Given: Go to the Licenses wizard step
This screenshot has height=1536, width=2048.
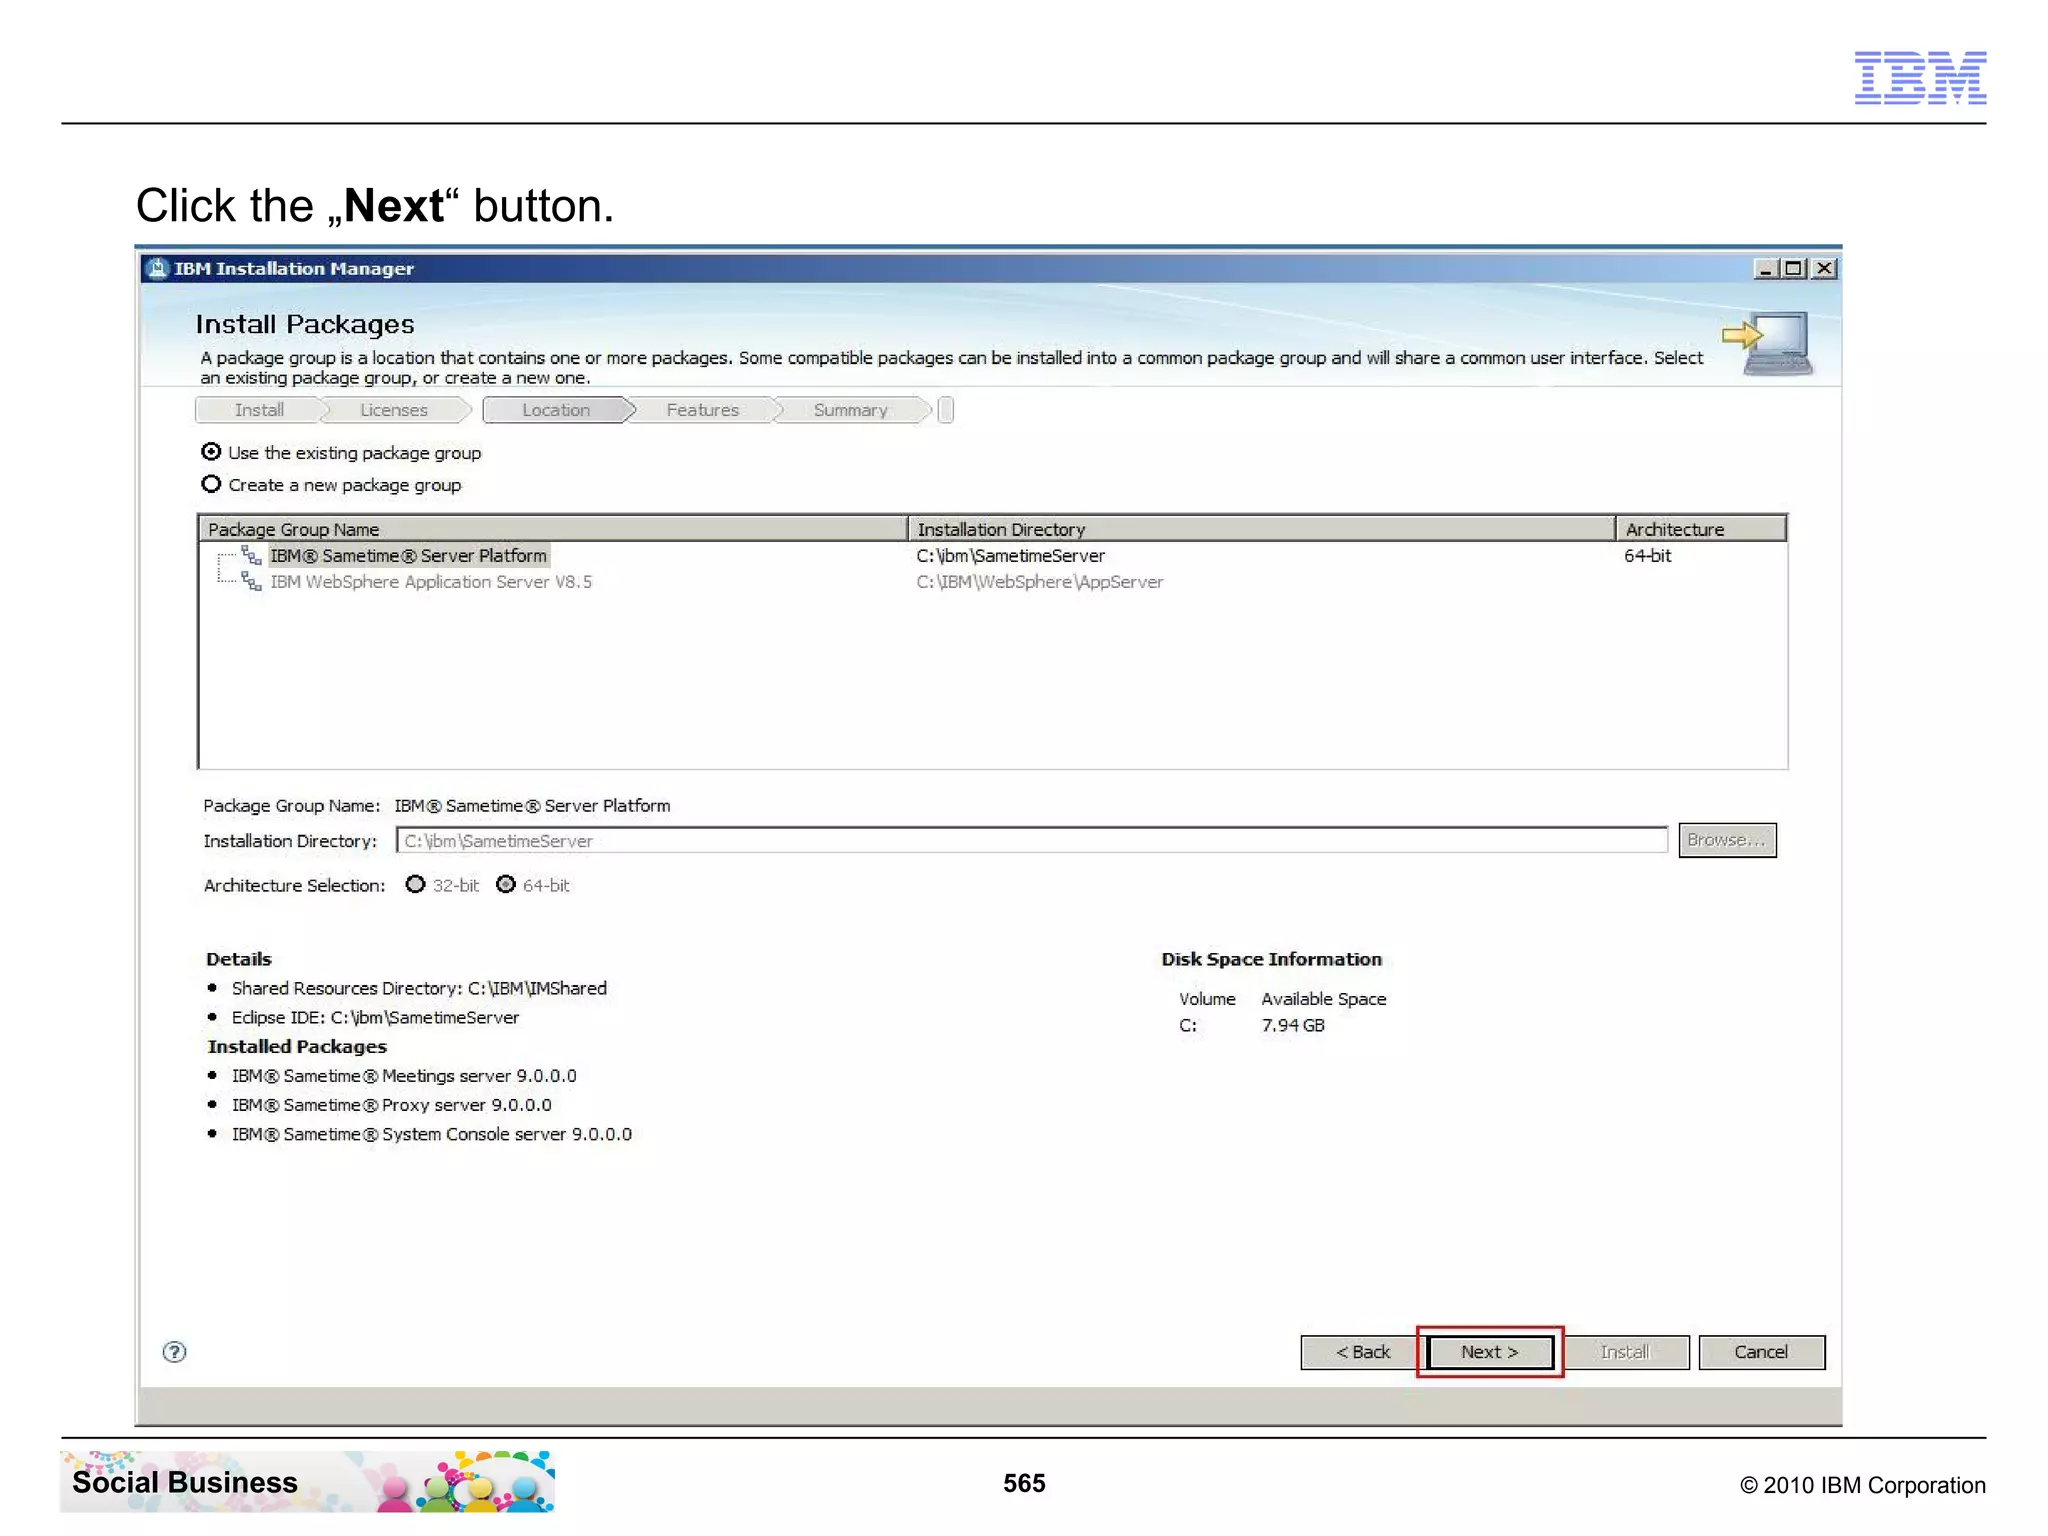Looking at the screenshot, I should click(394, 410).
